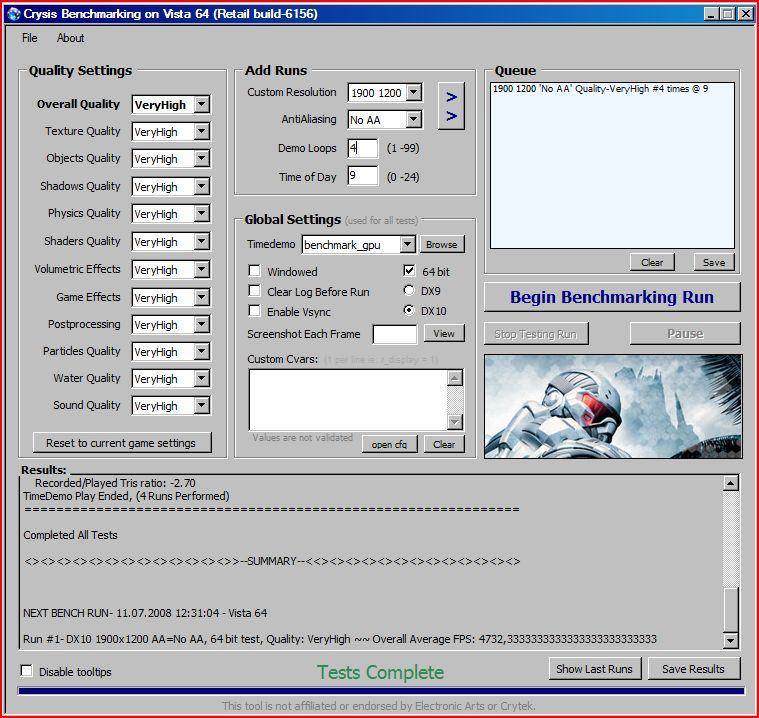Click Begin Benchmarking Run
Screen dimensions: 759x718
tap(612, 297)
